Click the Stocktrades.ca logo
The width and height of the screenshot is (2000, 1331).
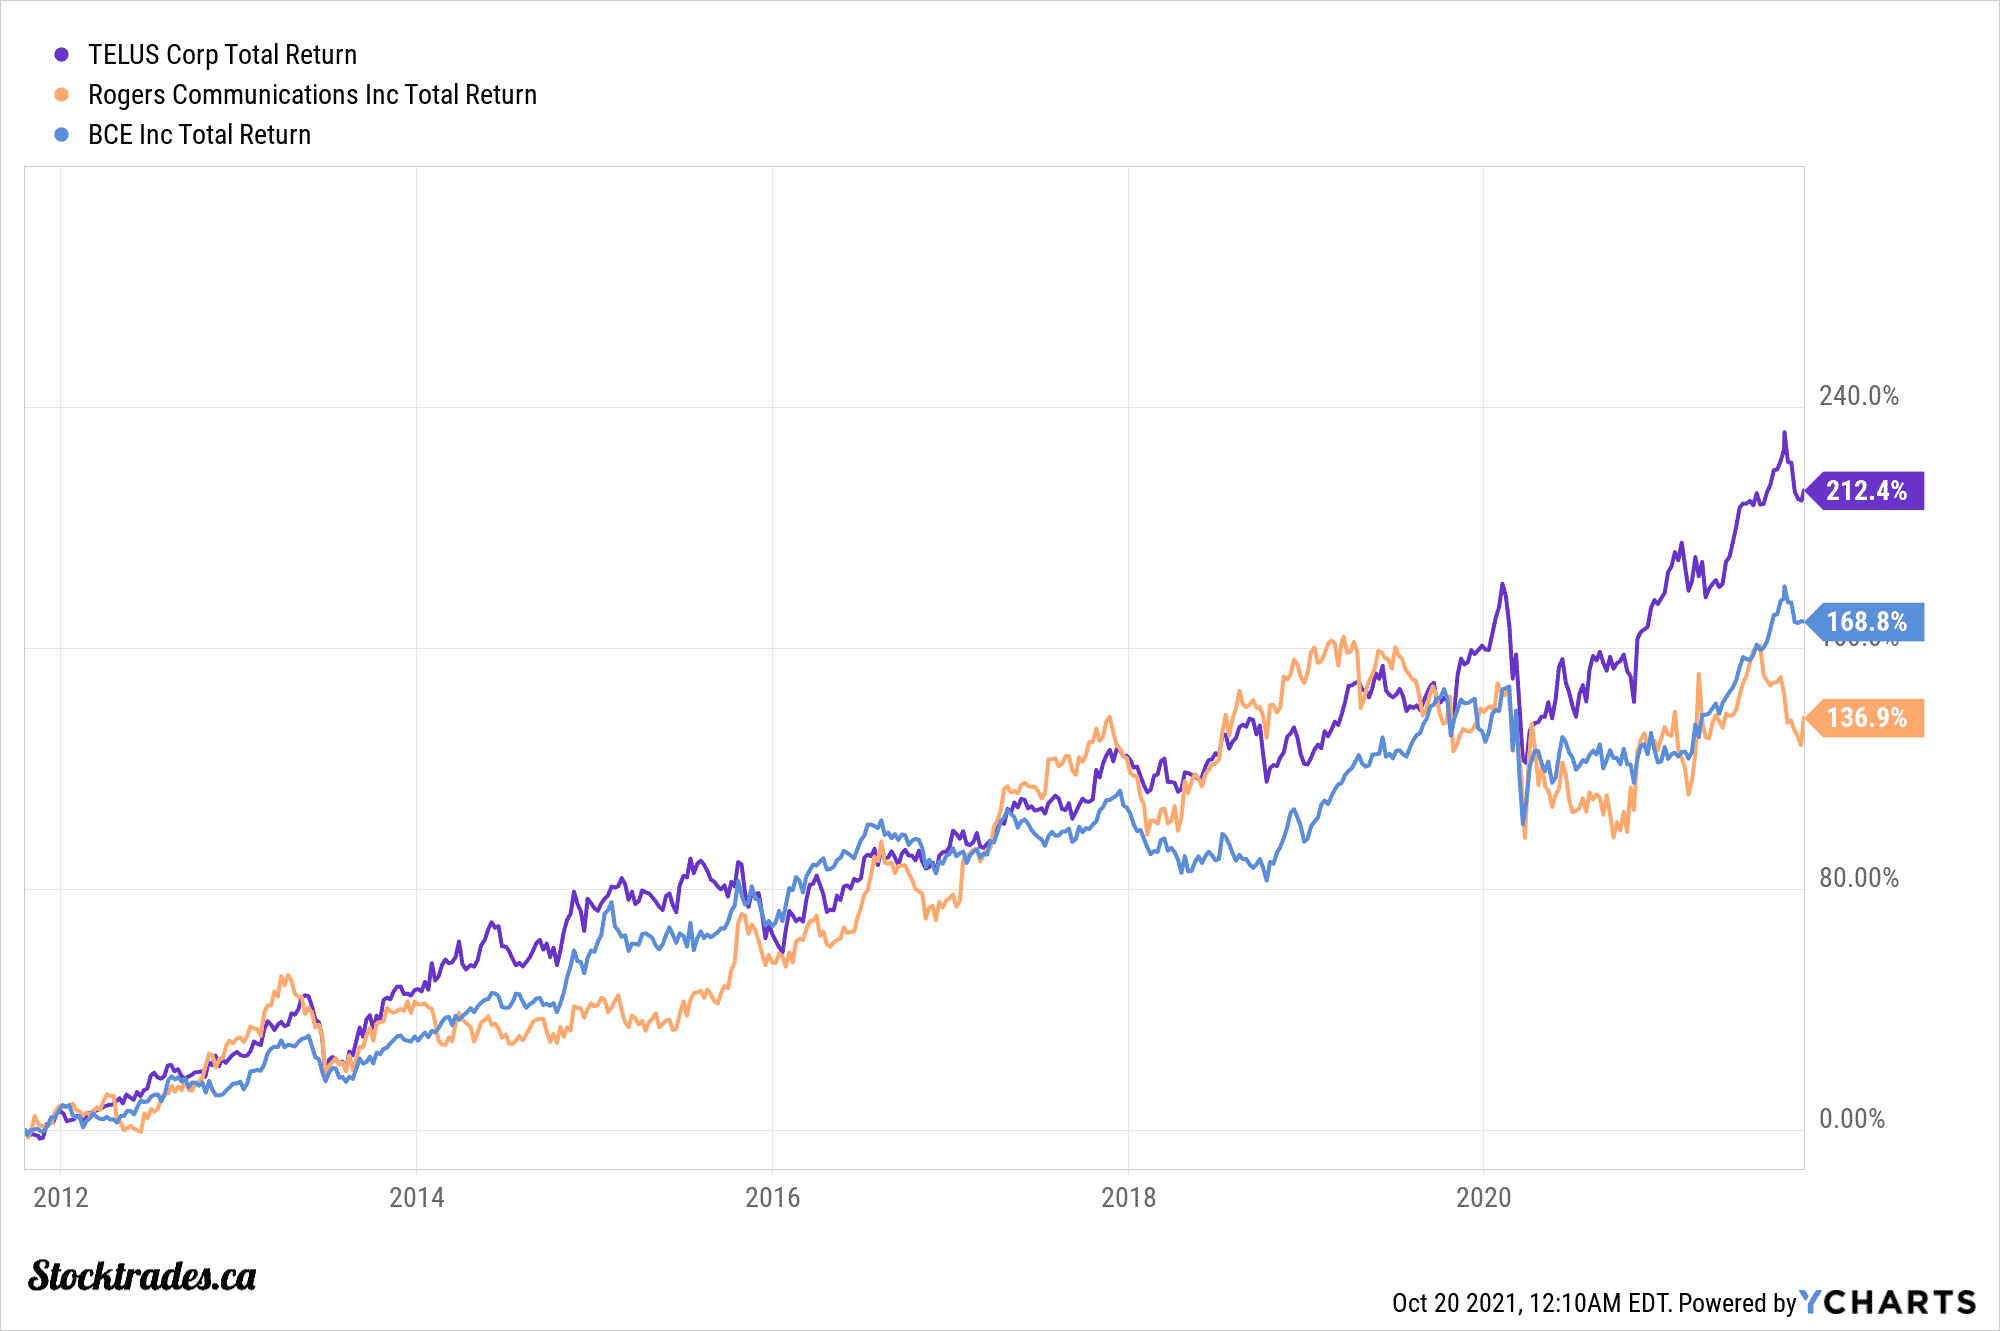pos(142,1277)
